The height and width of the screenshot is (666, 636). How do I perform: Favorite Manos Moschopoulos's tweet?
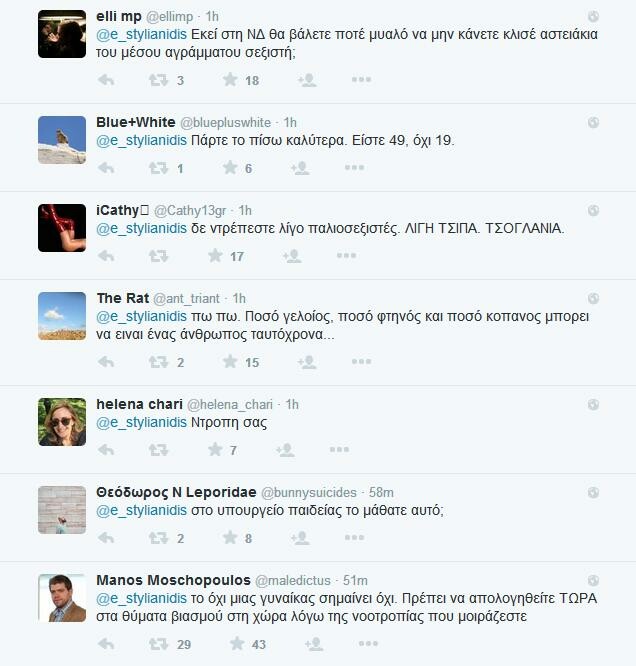237,644
